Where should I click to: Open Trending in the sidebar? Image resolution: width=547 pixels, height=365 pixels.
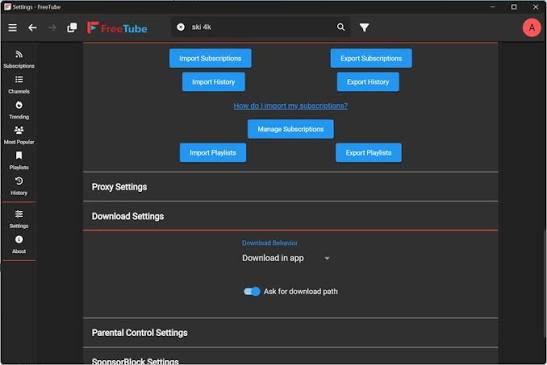tap(19, 110)
